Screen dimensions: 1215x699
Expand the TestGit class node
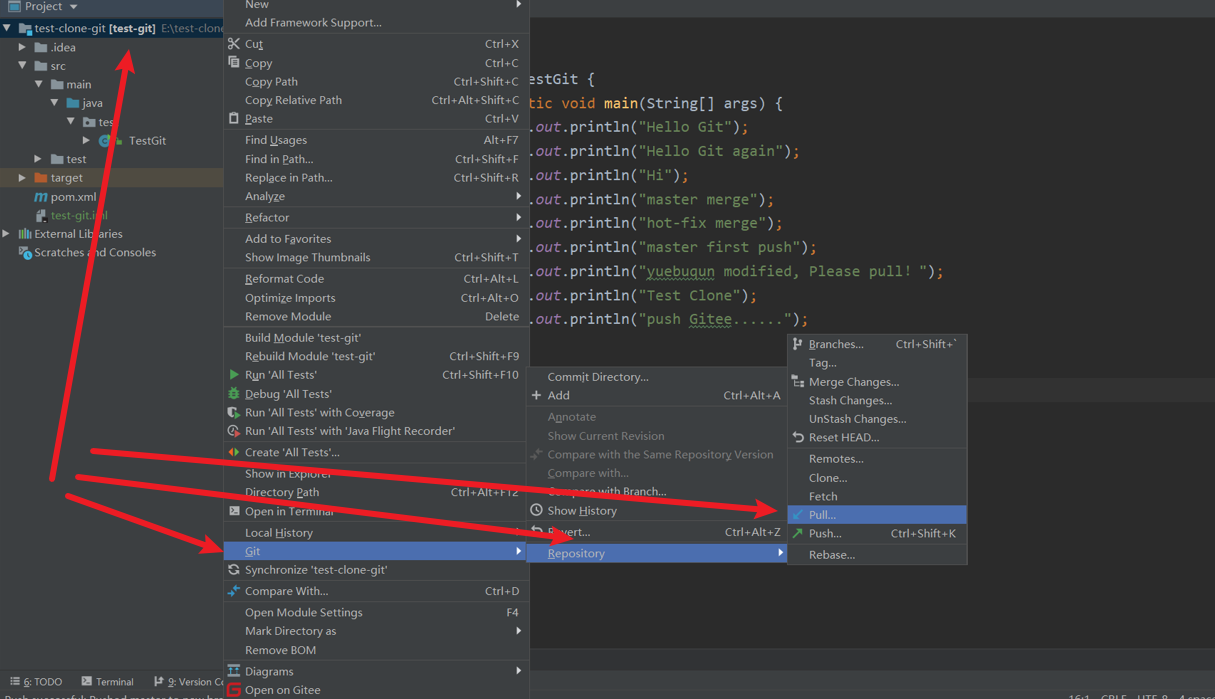[87, 141]
